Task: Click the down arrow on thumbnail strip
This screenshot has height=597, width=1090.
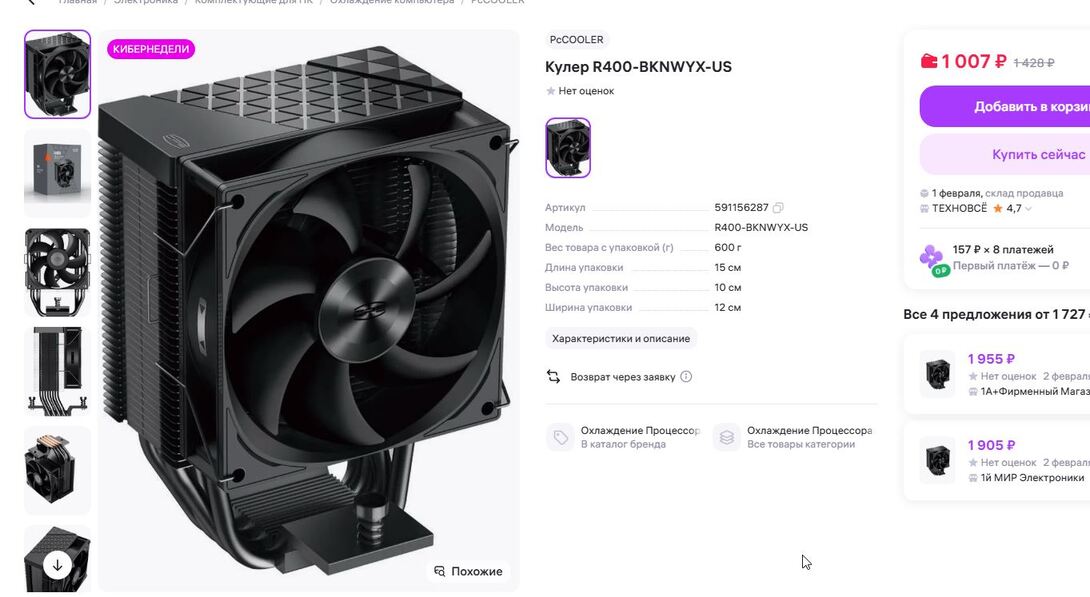Action: 58,565
